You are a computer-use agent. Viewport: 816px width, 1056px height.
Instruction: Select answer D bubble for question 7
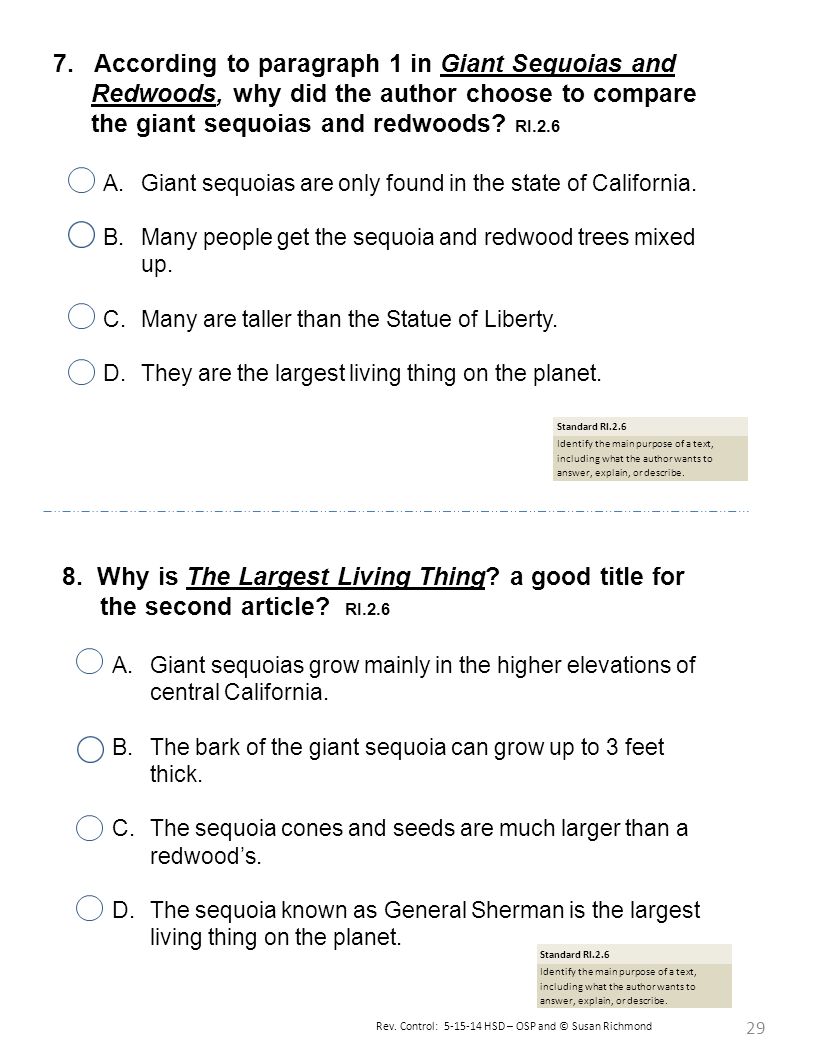point(81,372)
